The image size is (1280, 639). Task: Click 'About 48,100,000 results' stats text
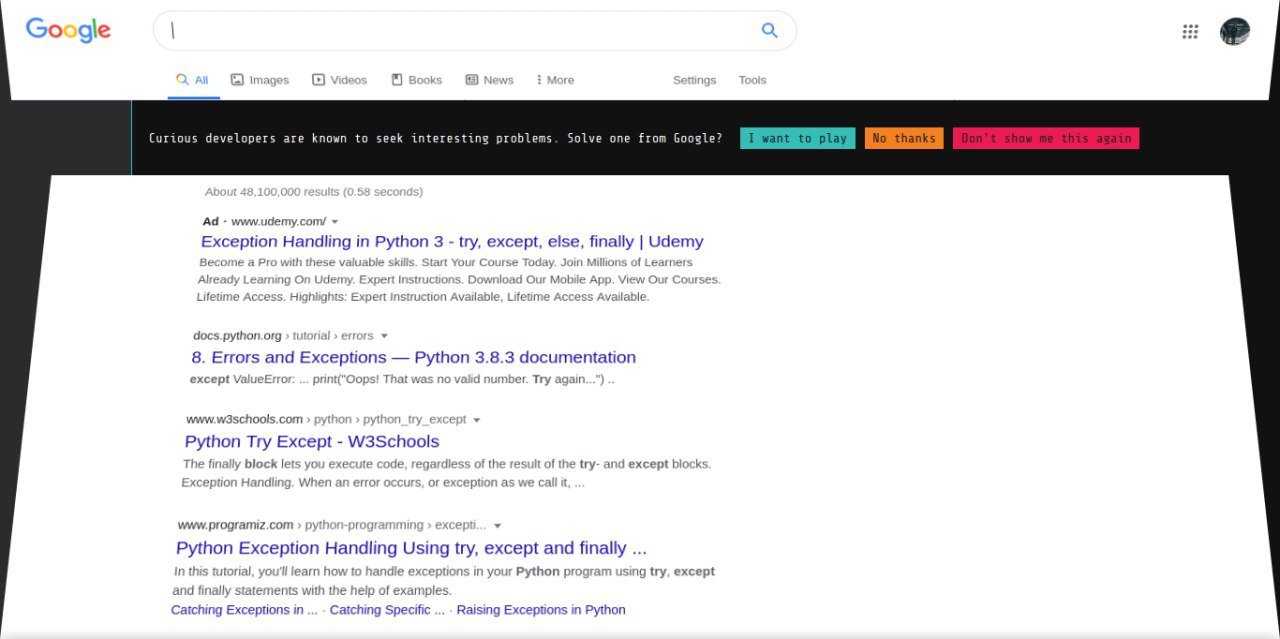click(x=314, y=191)
